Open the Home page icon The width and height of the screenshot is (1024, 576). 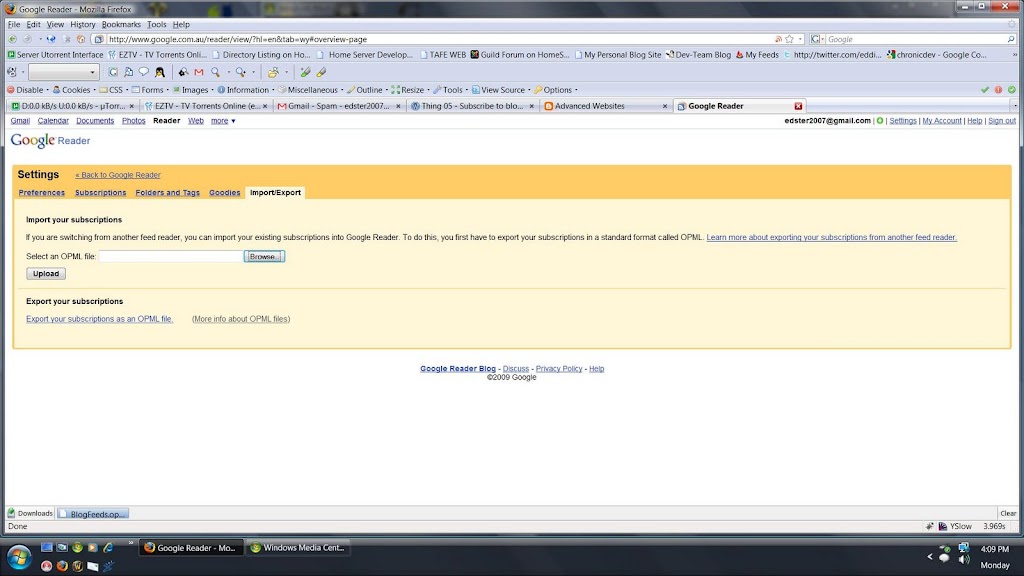pyautogui.click(x=81, y=39)
